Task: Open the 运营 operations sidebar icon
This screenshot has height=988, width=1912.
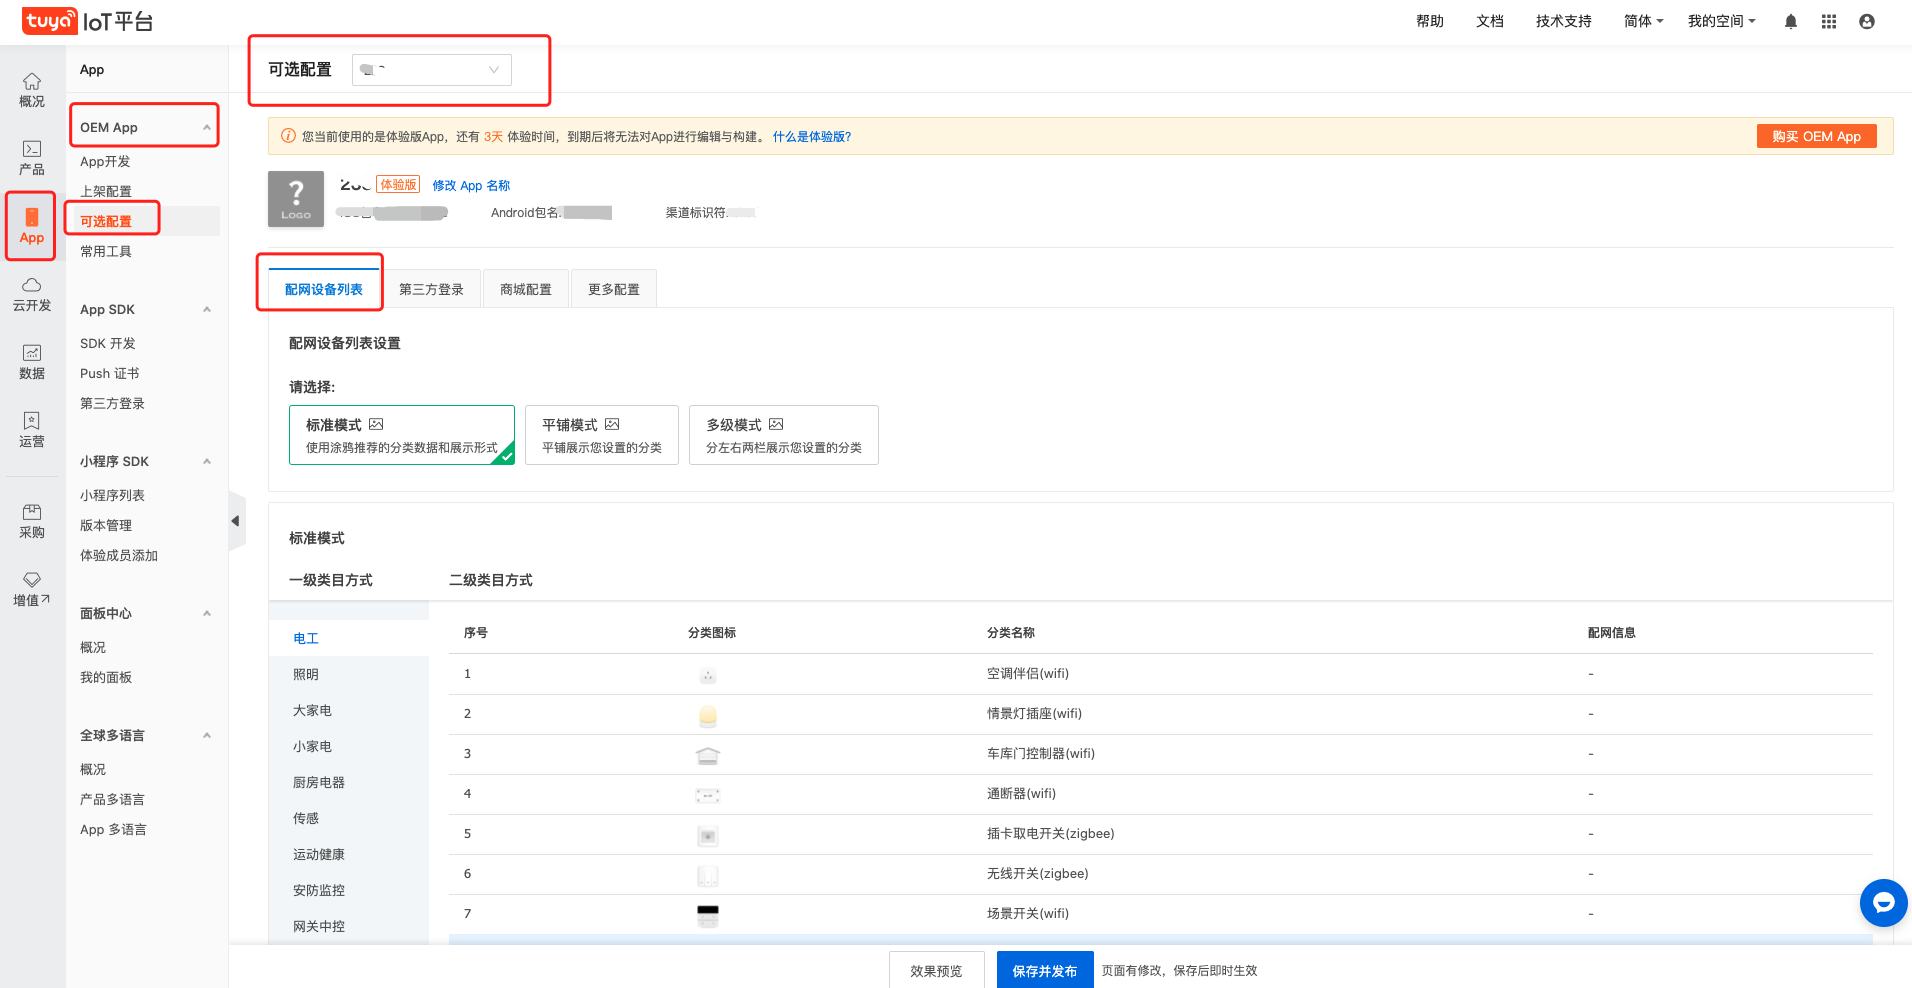Action: (x=32, y=430)
